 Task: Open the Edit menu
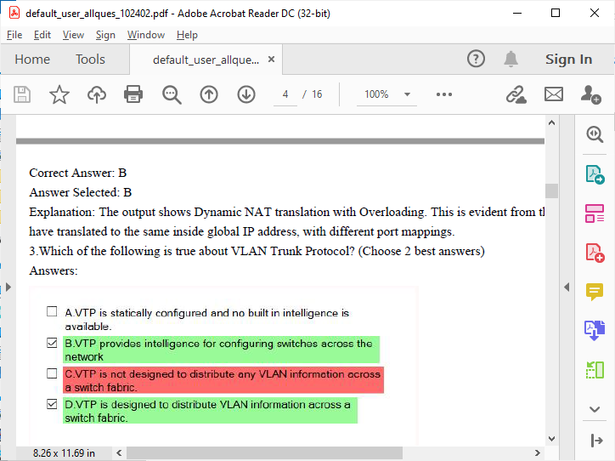pyautogui.click(x=42, y=35)
